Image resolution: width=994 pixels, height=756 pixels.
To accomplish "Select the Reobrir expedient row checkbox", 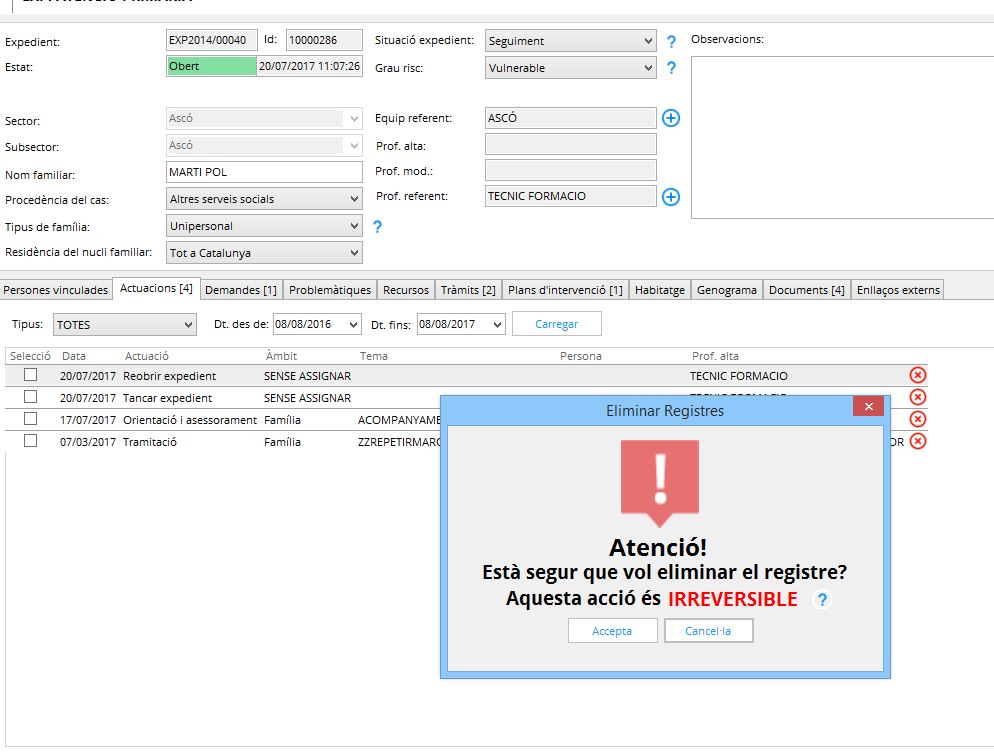I will [x=31, y=375].
